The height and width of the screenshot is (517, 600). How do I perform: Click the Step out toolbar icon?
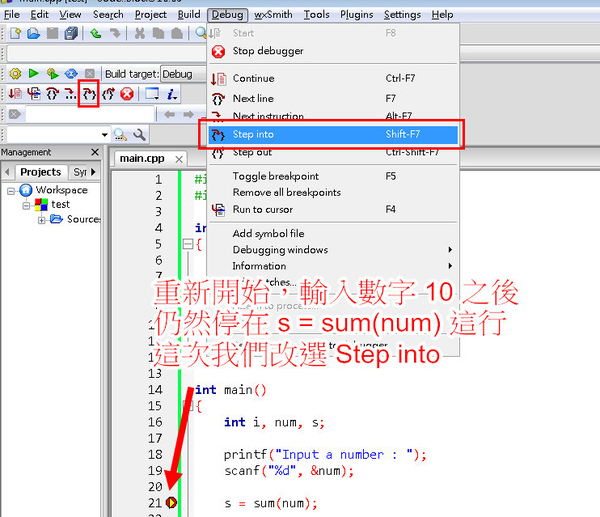(x=108, y=93)
